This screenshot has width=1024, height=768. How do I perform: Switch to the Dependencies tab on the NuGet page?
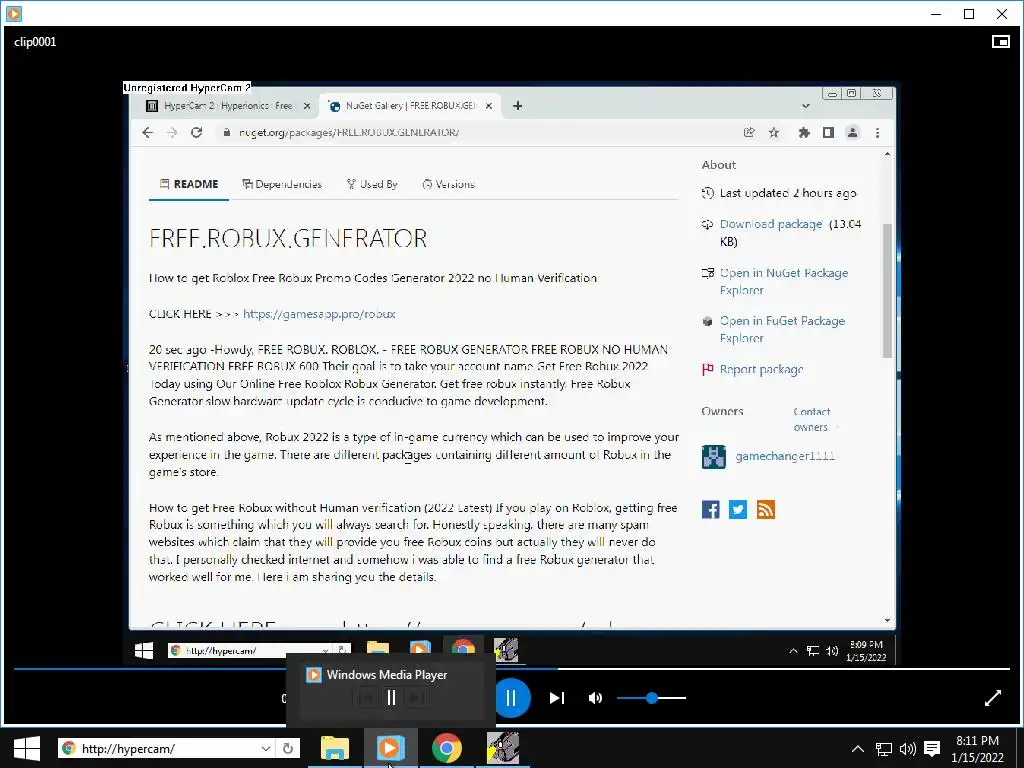pos(282,184)
